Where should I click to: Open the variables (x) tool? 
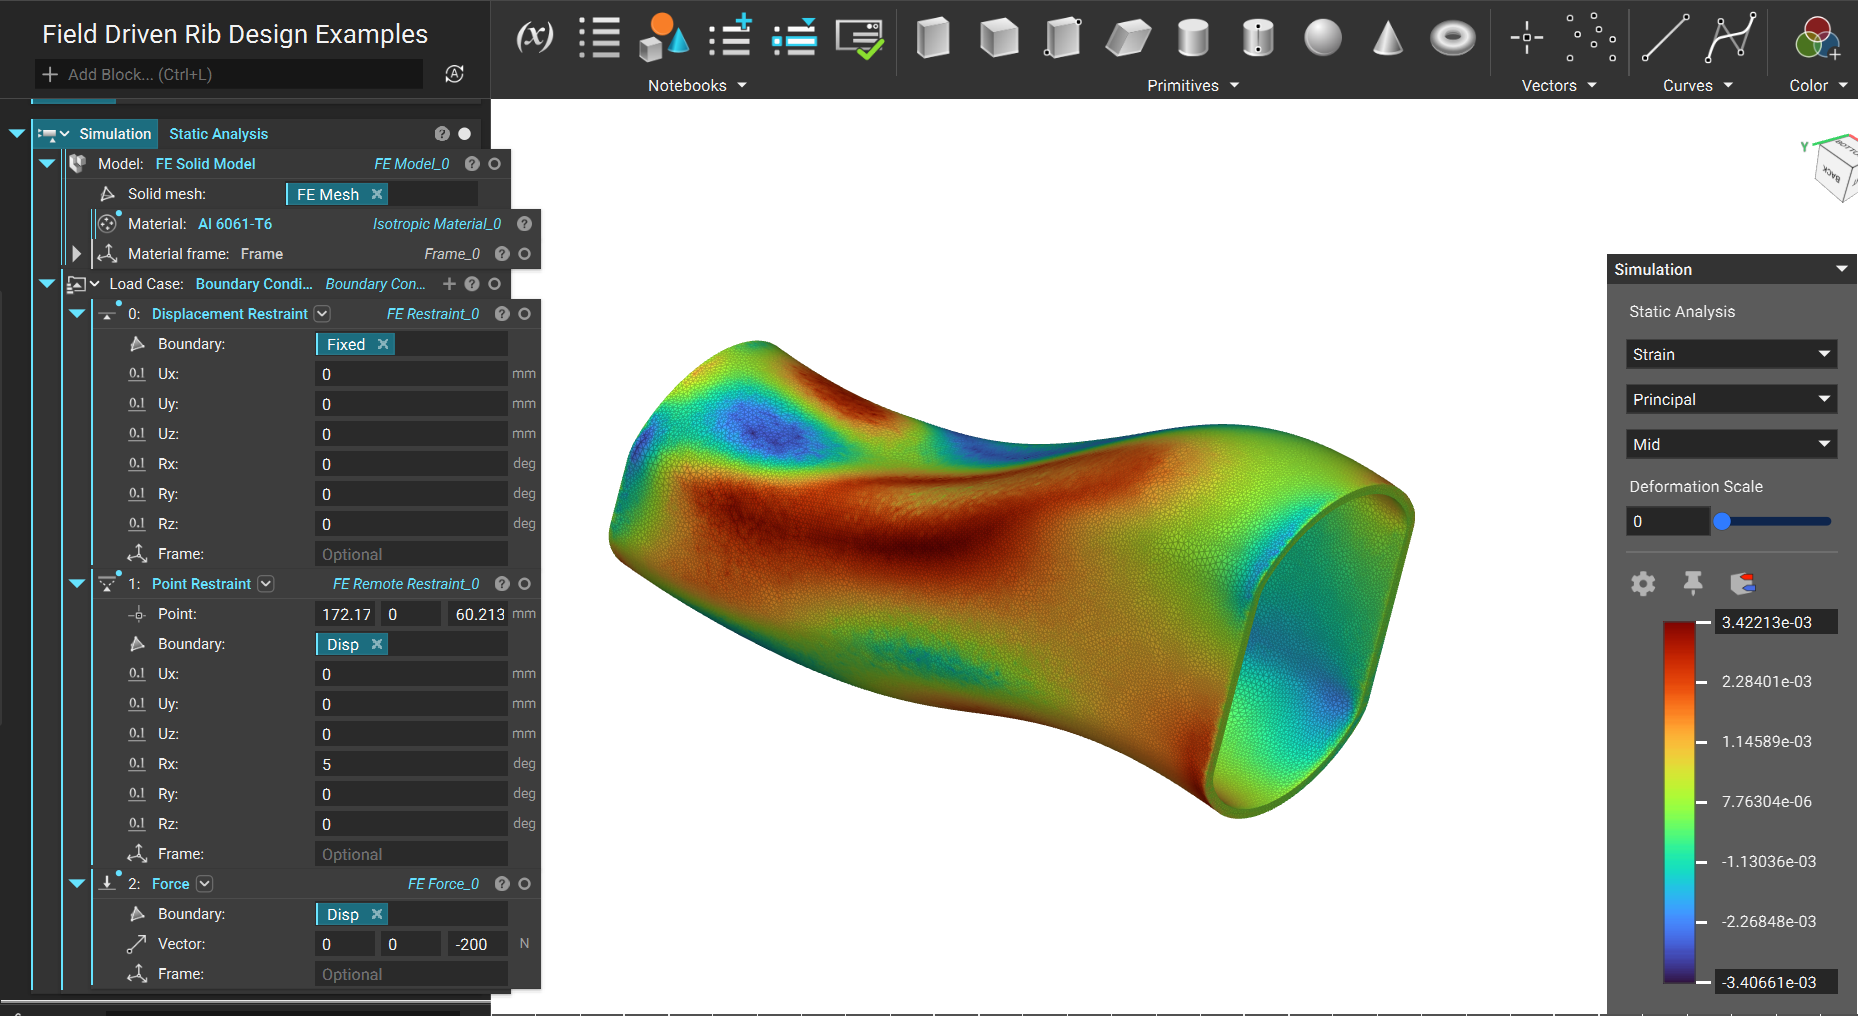pos(534,38)
